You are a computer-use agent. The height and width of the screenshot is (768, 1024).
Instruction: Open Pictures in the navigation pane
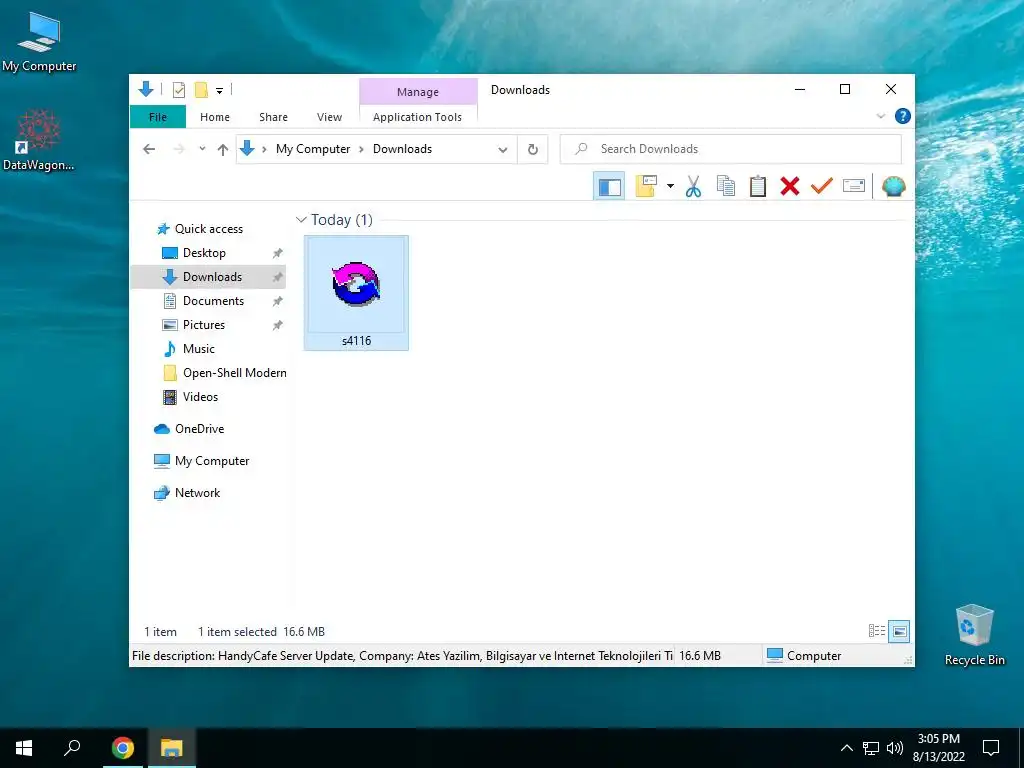click(x=204, y=325)
